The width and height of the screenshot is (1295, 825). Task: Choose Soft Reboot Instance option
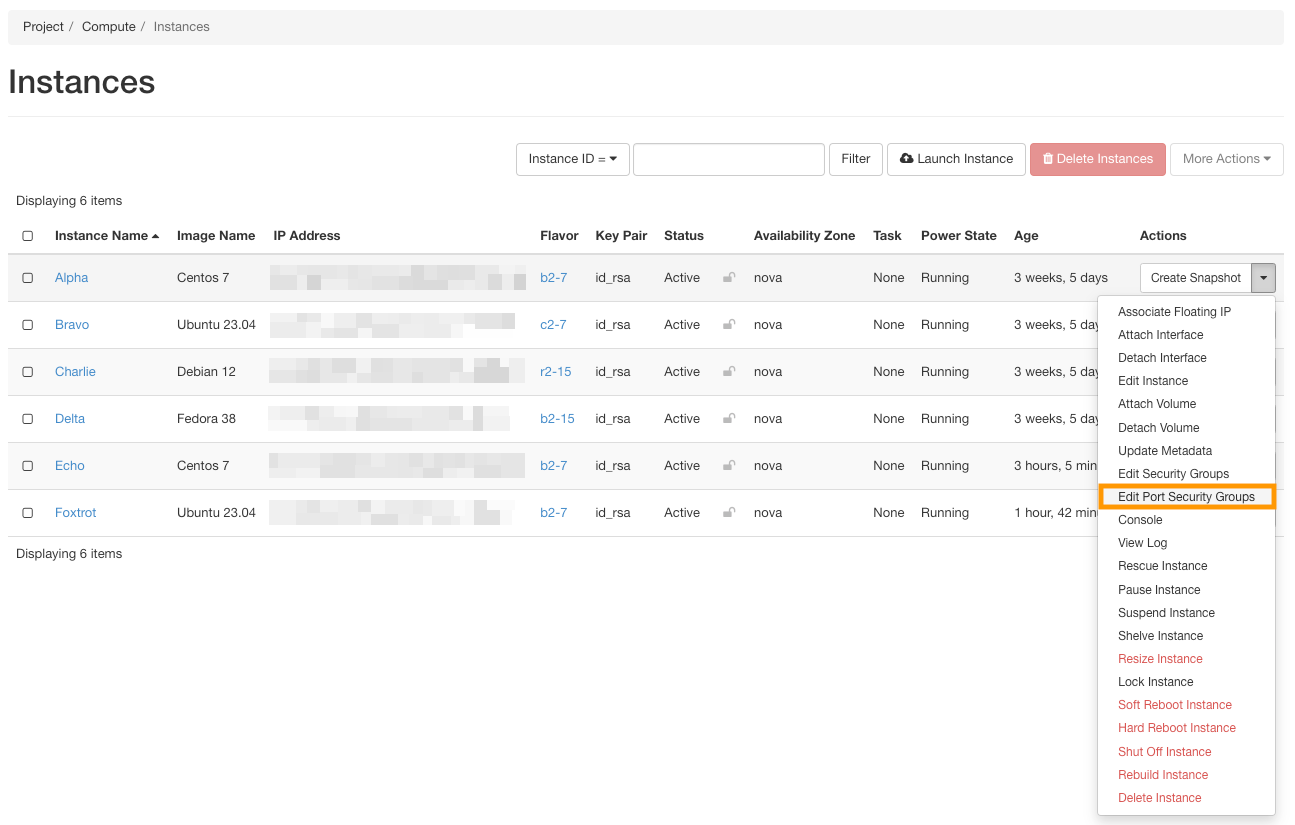[1174, 705]
